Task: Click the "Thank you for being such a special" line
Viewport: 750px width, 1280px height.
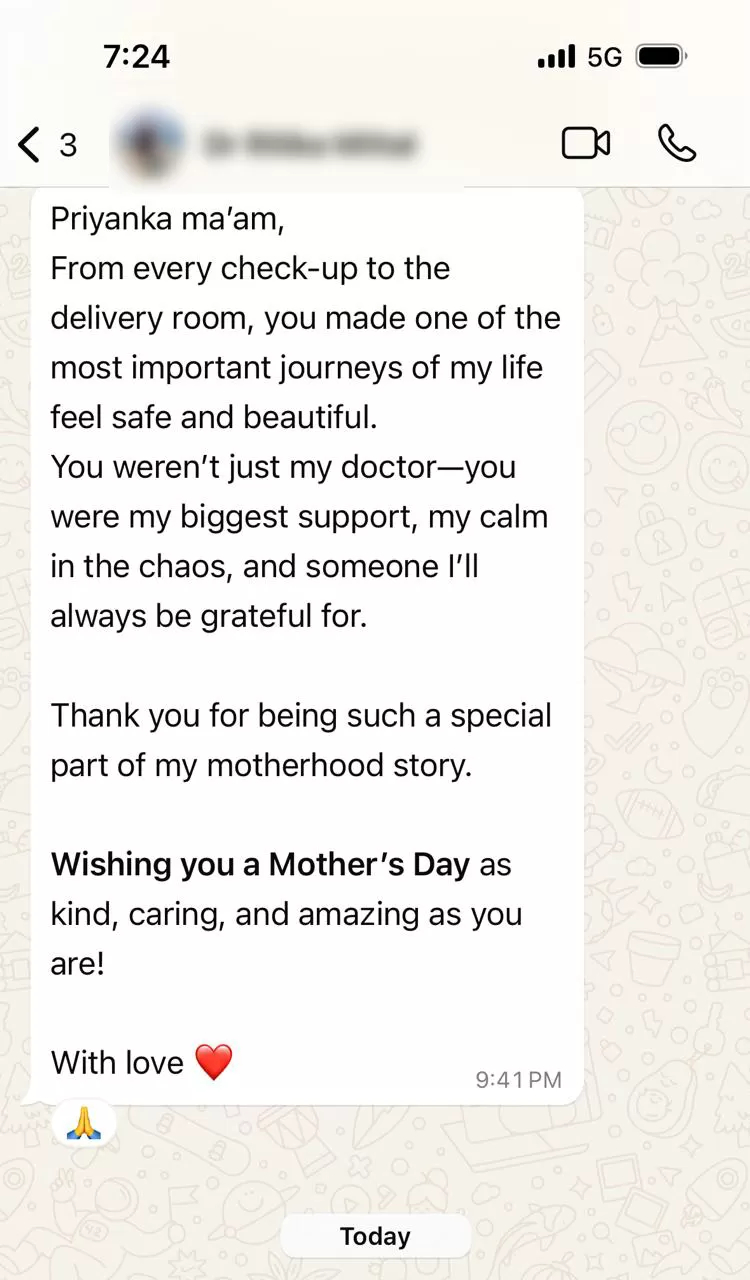Action: coord(301,716)
